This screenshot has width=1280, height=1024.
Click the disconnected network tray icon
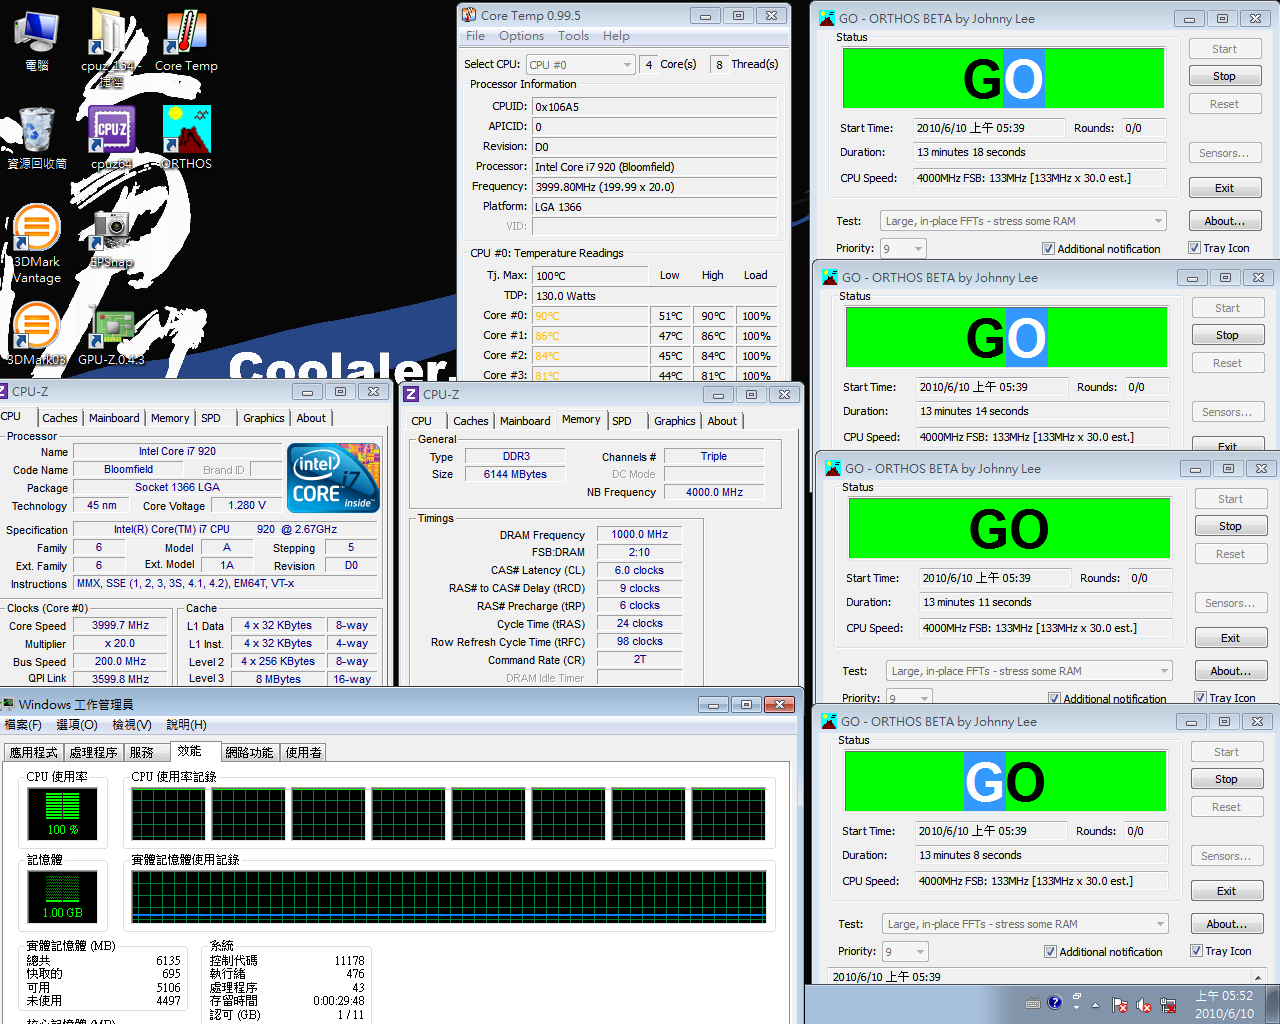tap(1166, 1005)
